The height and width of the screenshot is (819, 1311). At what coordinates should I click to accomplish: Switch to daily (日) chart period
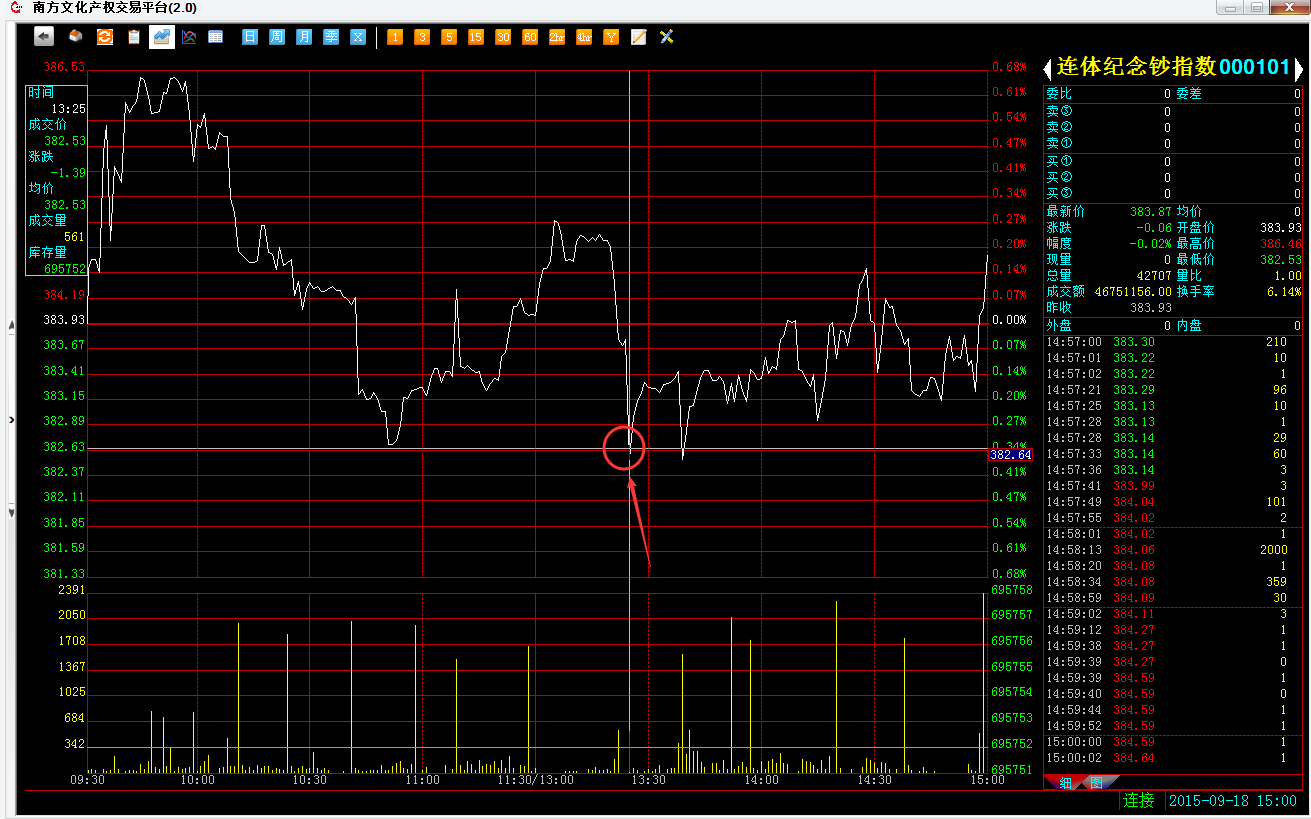[x=250, y=37]
